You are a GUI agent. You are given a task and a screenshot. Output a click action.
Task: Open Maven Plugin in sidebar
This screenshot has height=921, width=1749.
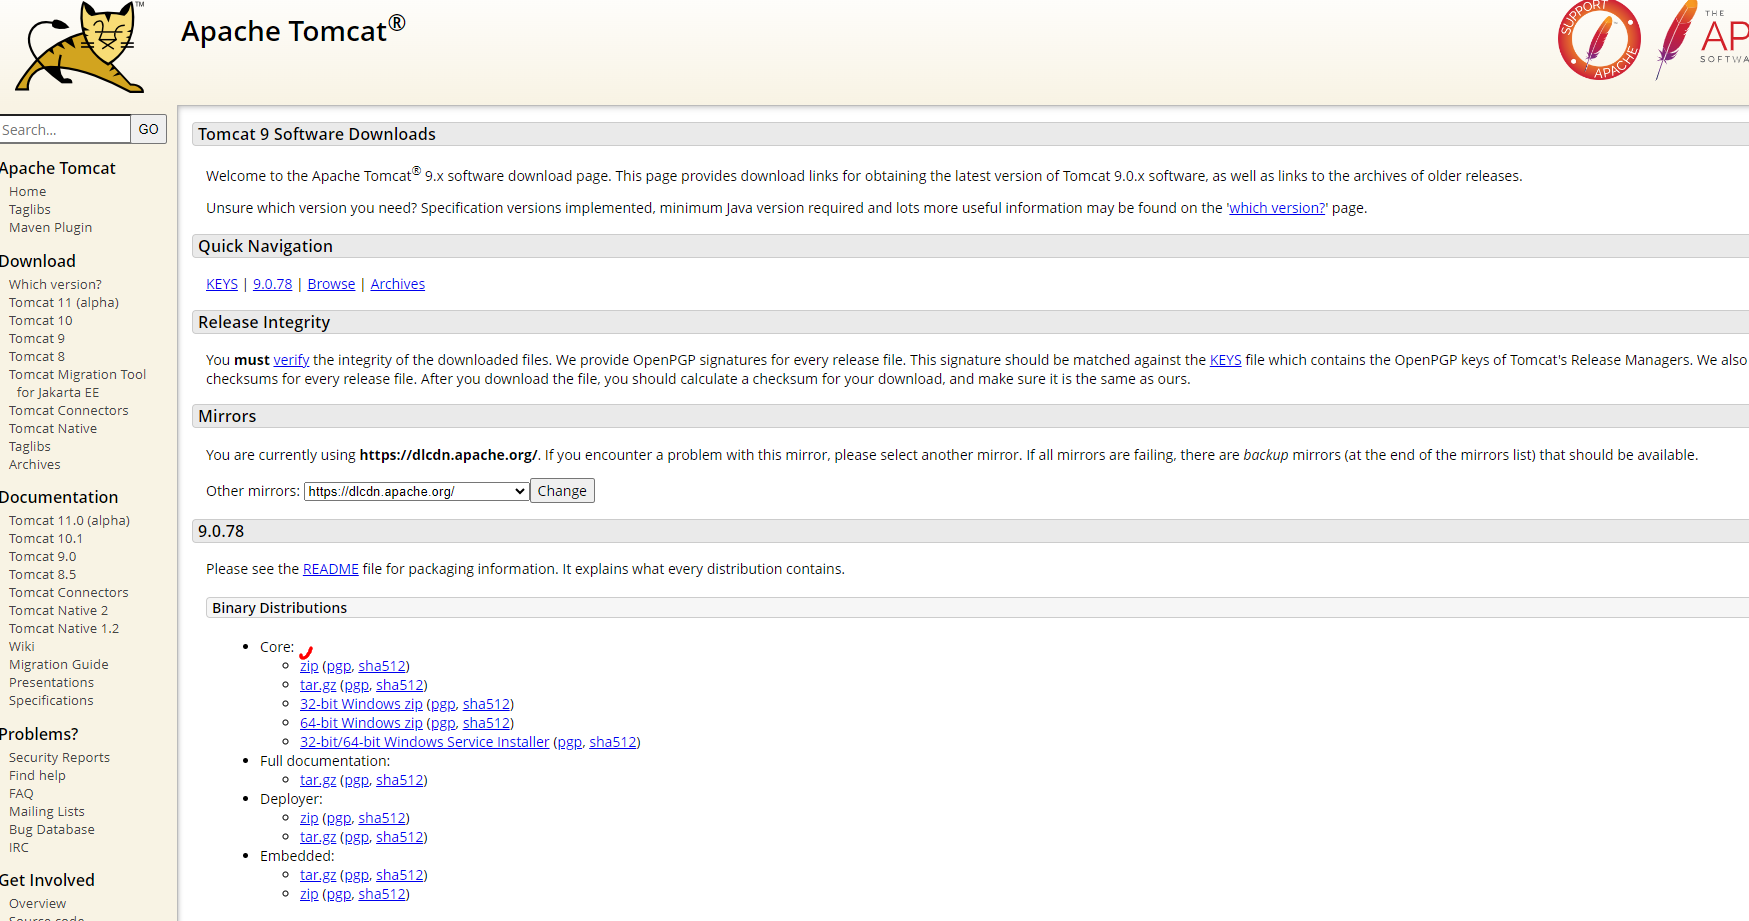click(x=51, y=228)
